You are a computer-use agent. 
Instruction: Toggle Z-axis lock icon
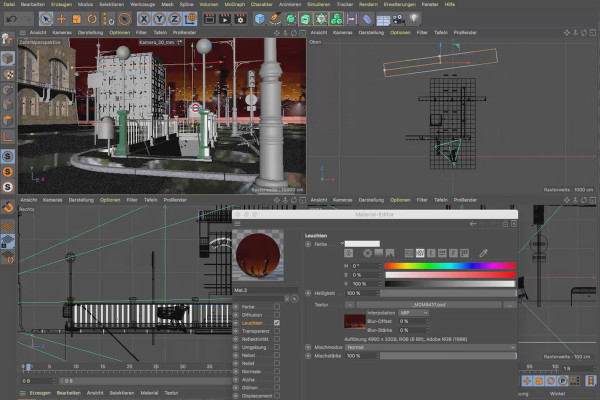click(174, 19)
